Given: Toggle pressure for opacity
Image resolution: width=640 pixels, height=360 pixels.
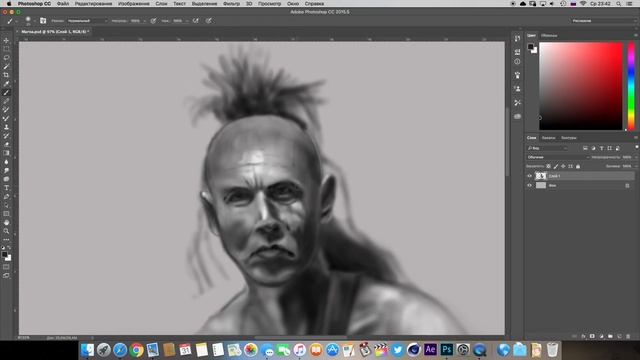Looking at the screenshot, I should tap(153, 20).
